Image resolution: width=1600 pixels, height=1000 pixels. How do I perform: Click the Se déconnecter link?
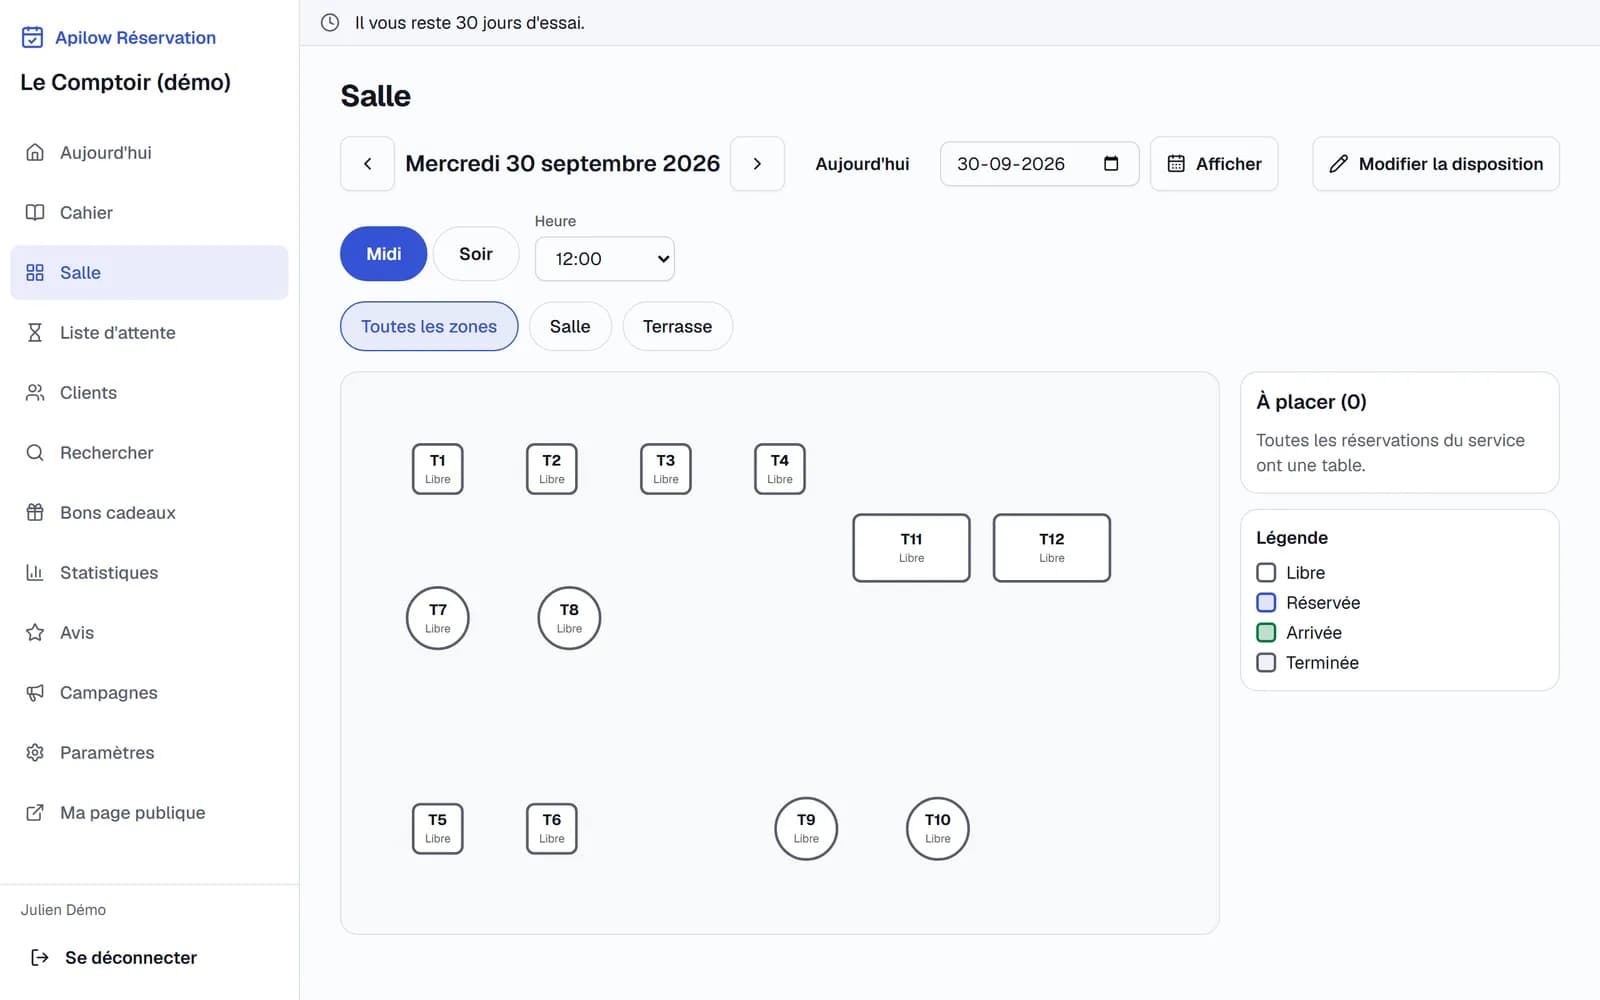131,957
